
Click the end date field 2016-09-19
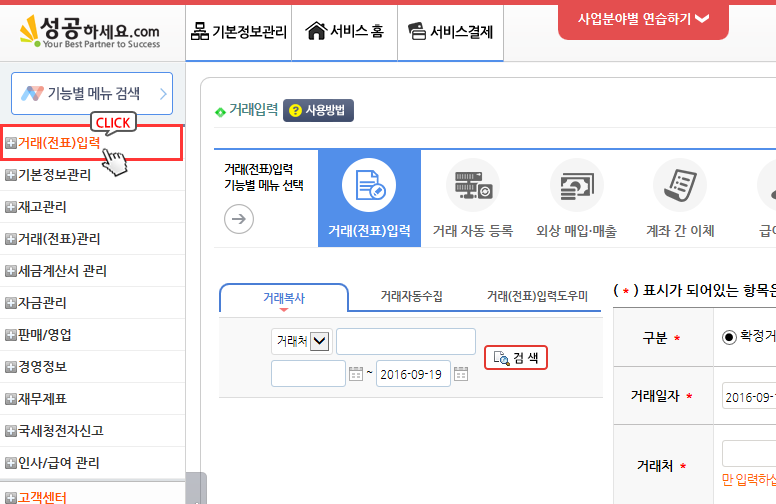click(413, 374)
